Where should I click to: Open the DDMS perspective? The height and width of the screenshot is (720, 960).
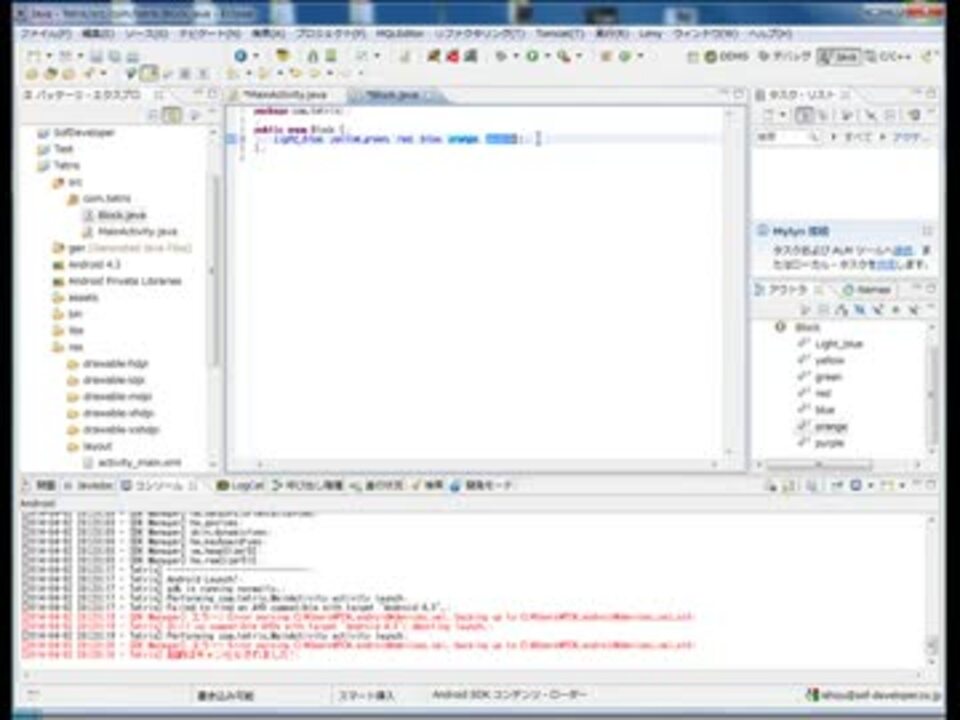[x=727, y=56]
